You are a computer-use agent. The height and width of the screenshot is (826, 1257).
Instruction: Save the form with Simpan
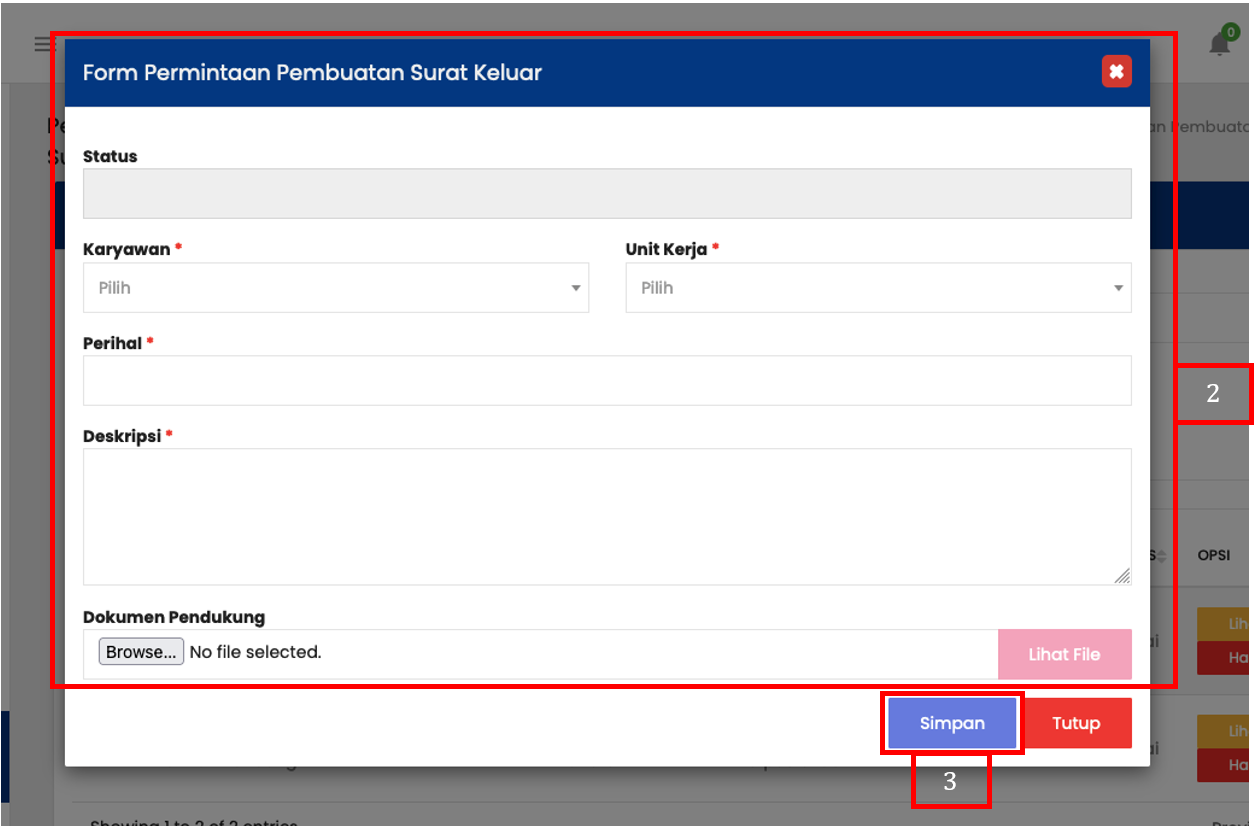pos(952,724)
